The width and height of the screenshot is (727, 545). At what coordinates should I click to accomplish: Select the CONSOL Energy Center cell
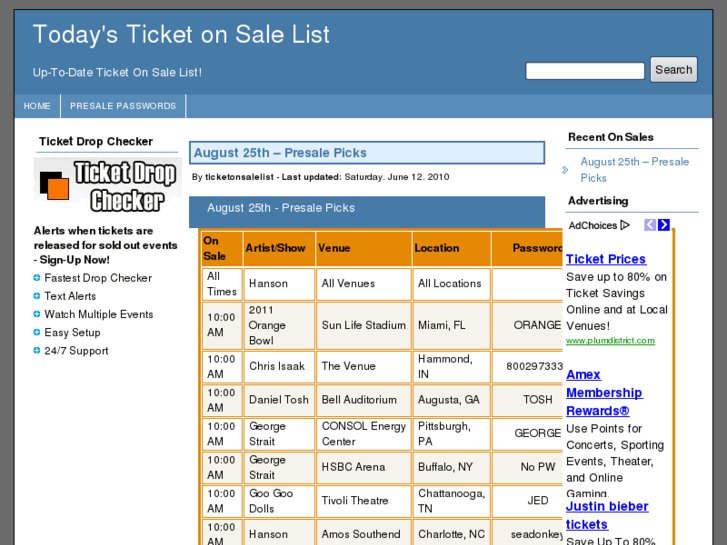tap(364, 434)
